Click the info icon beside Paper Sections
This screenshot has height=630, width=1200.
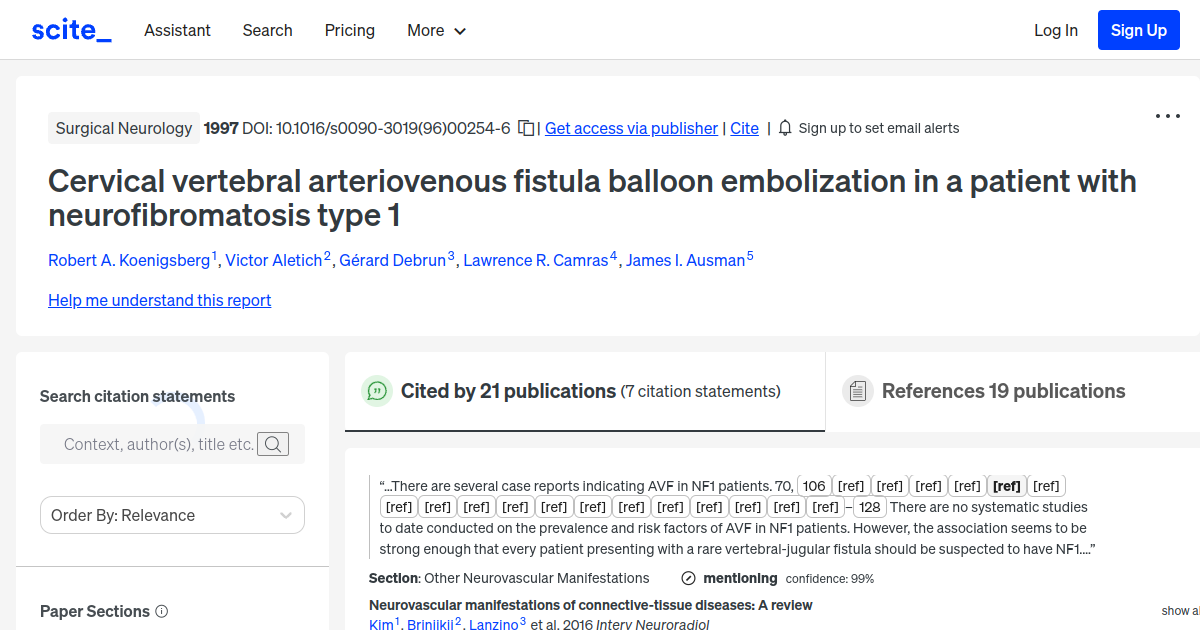coord(161,611)
